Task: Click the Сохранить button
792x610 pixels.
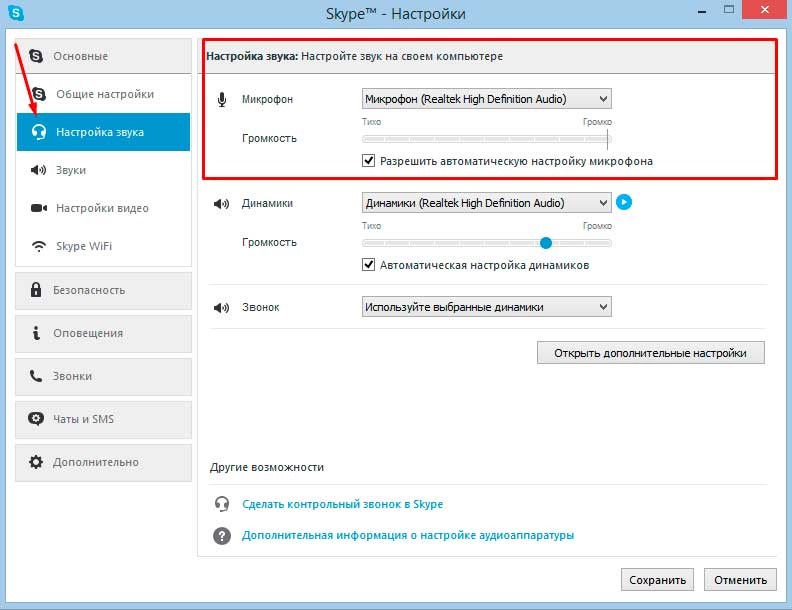Action: point(657,580)
